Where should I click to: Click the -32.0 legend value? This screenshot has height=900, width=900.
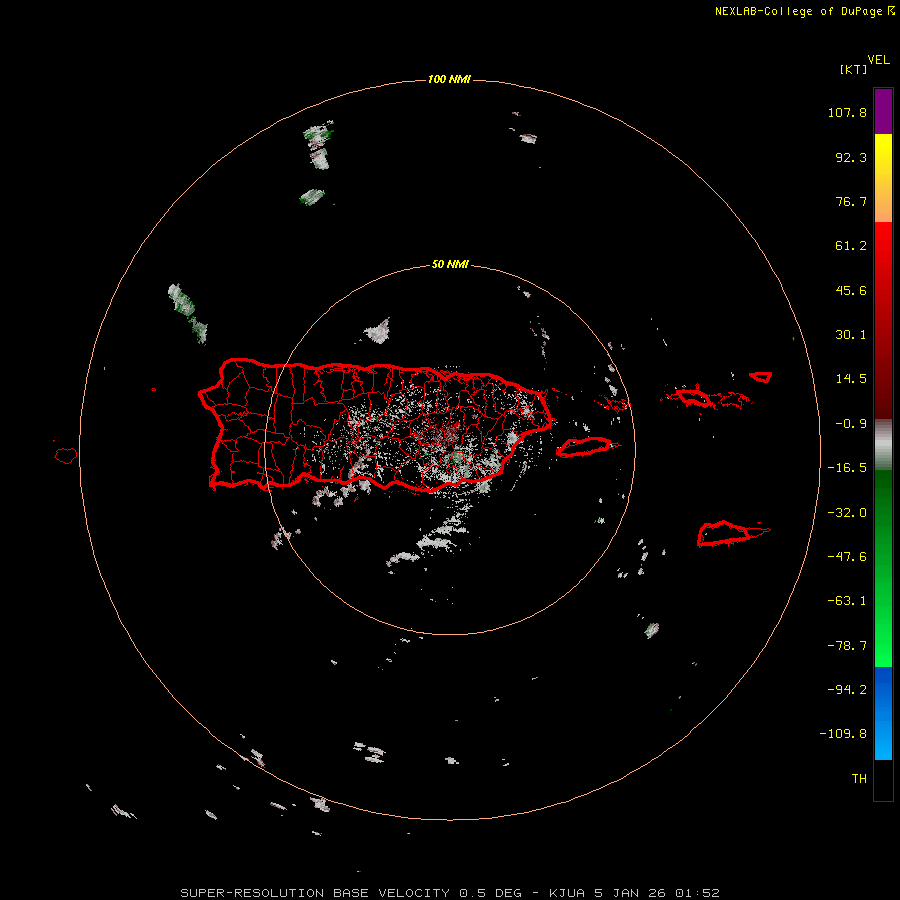(x=847, y=513)
